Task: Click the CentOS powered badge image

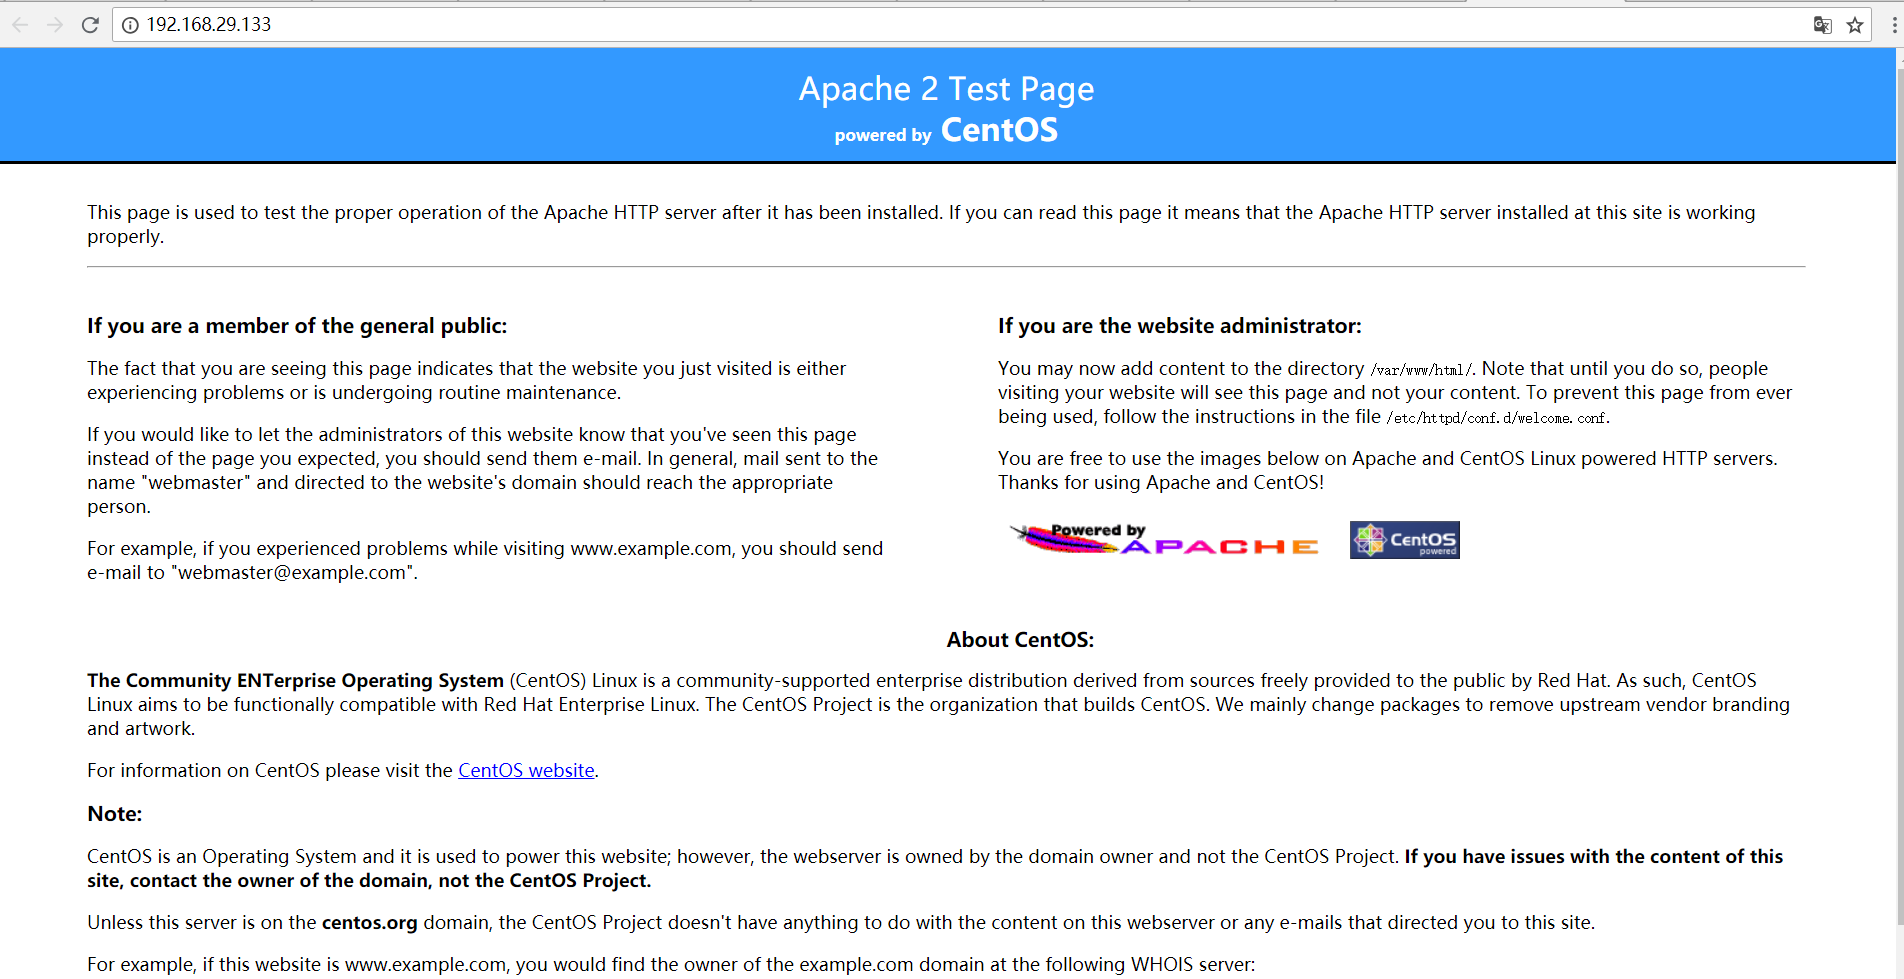Action: [x=1404, y=540]
